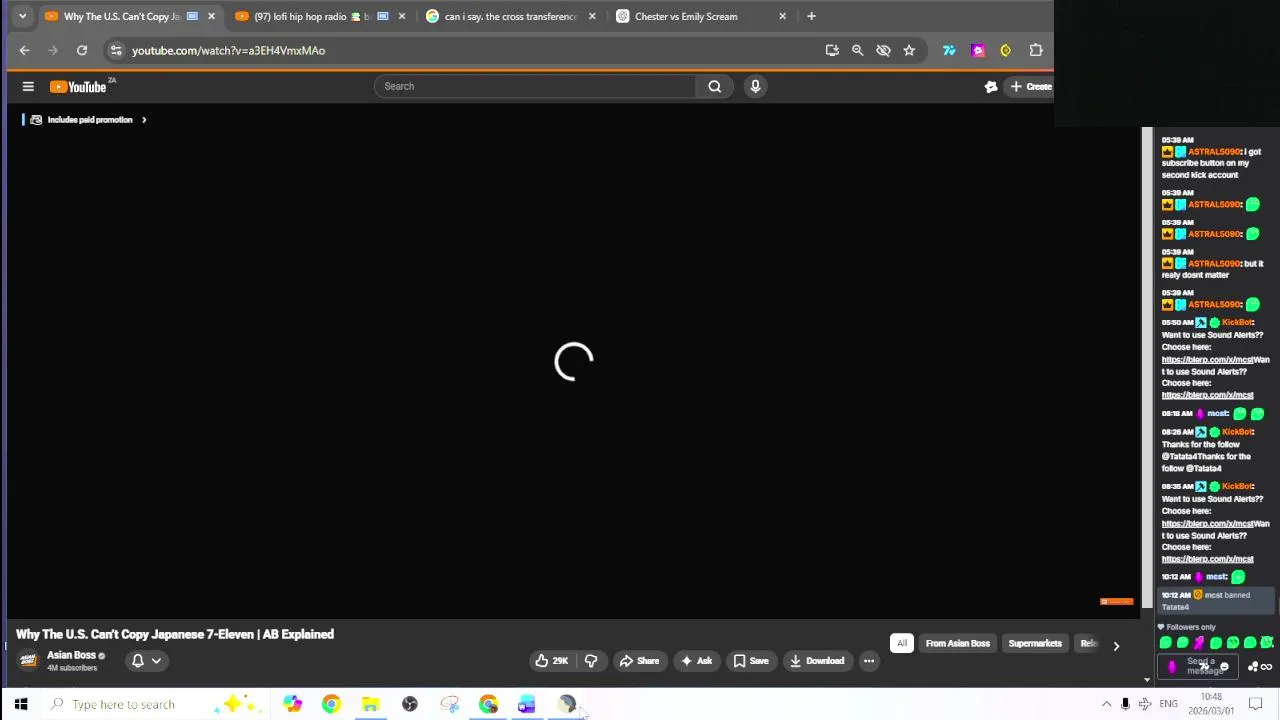The width and height of the screenshot is (1280, 720).
Task: Open the Asian Boss channel avatar
Action: tap(28, 661)
